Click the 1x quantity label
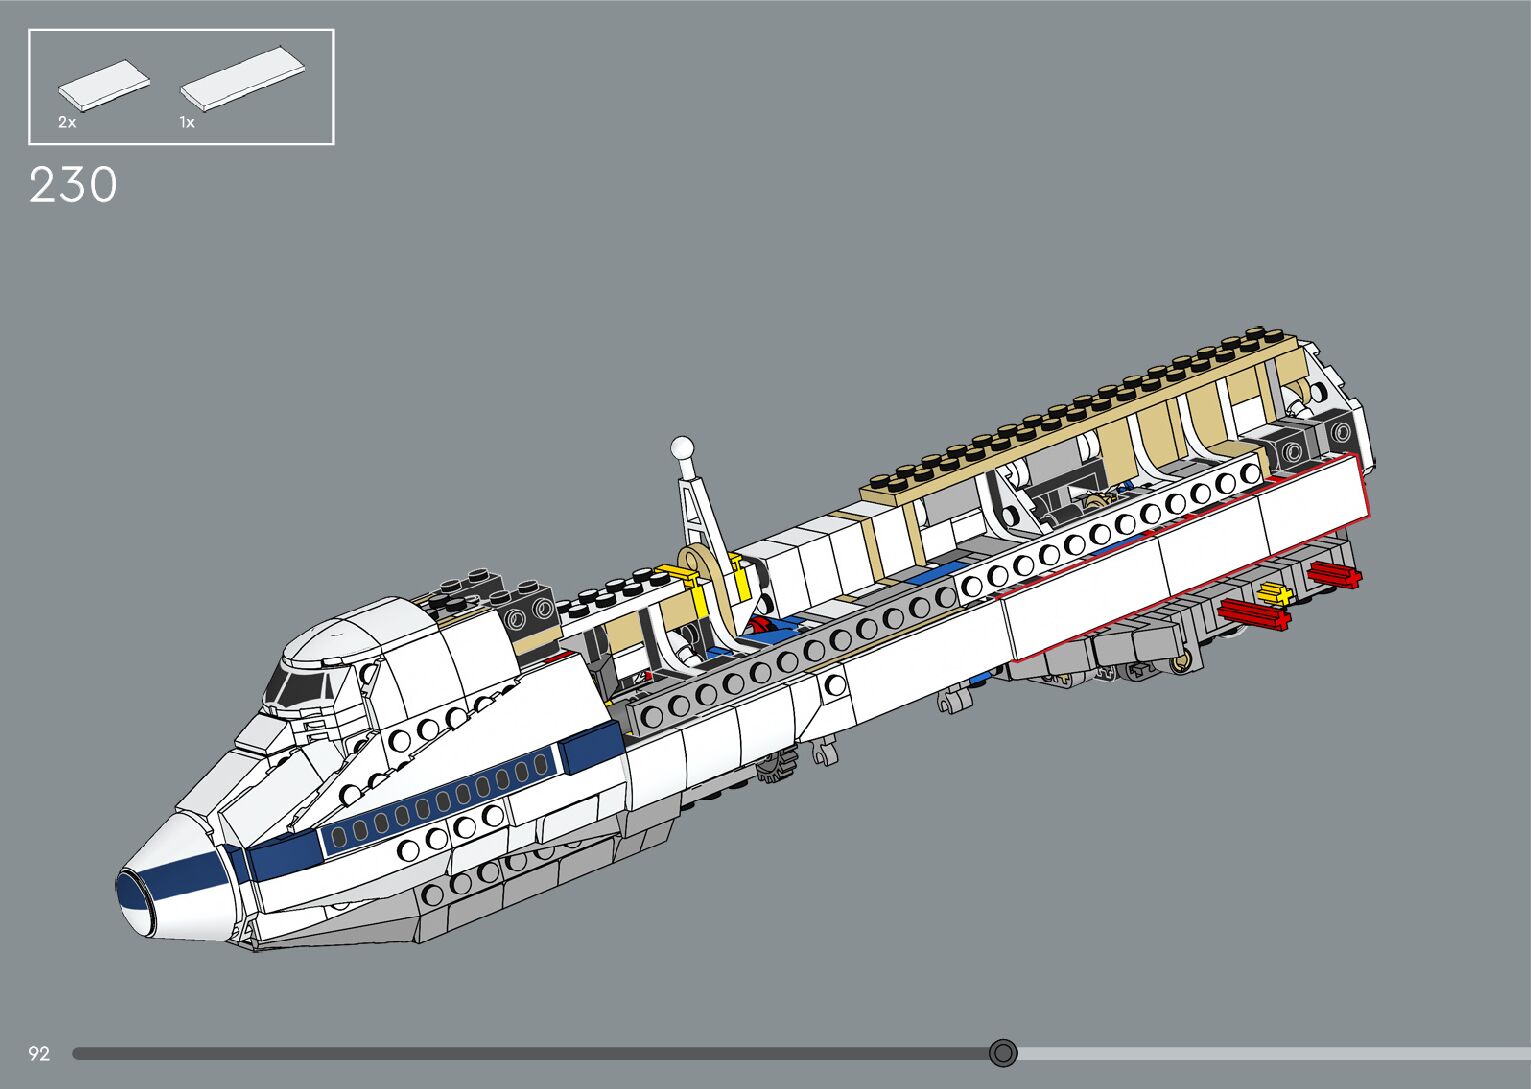 187,122
